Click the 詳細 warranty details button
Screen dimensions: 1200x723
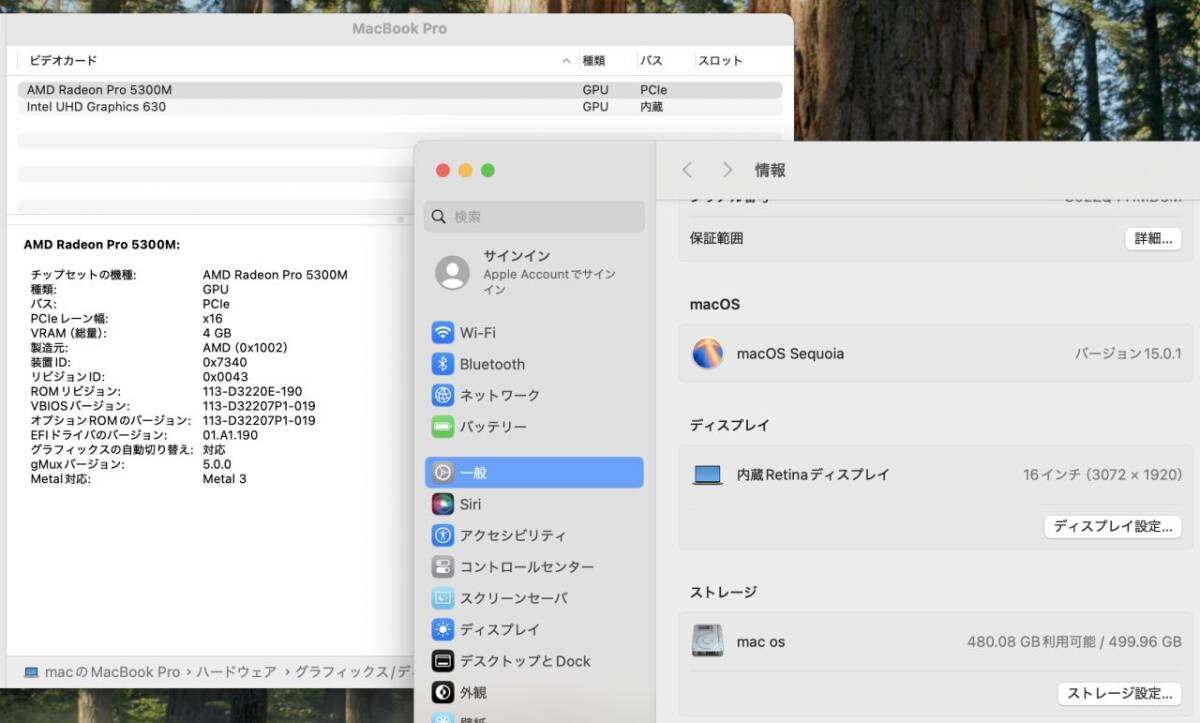[x=1151, y=238]
